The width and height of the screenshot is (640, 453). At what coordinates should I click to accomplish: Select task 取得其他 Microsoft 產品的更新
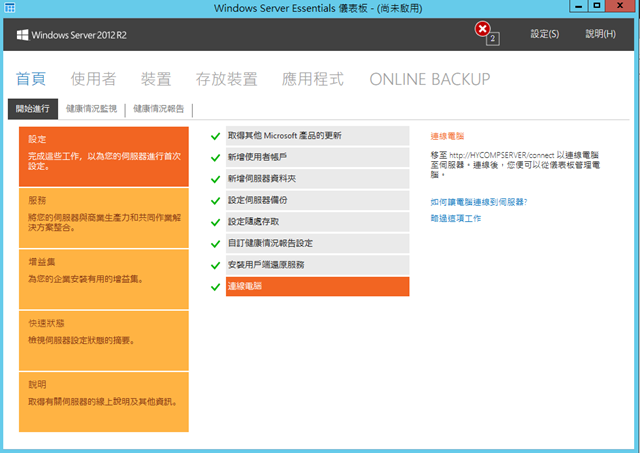point(318,136)
